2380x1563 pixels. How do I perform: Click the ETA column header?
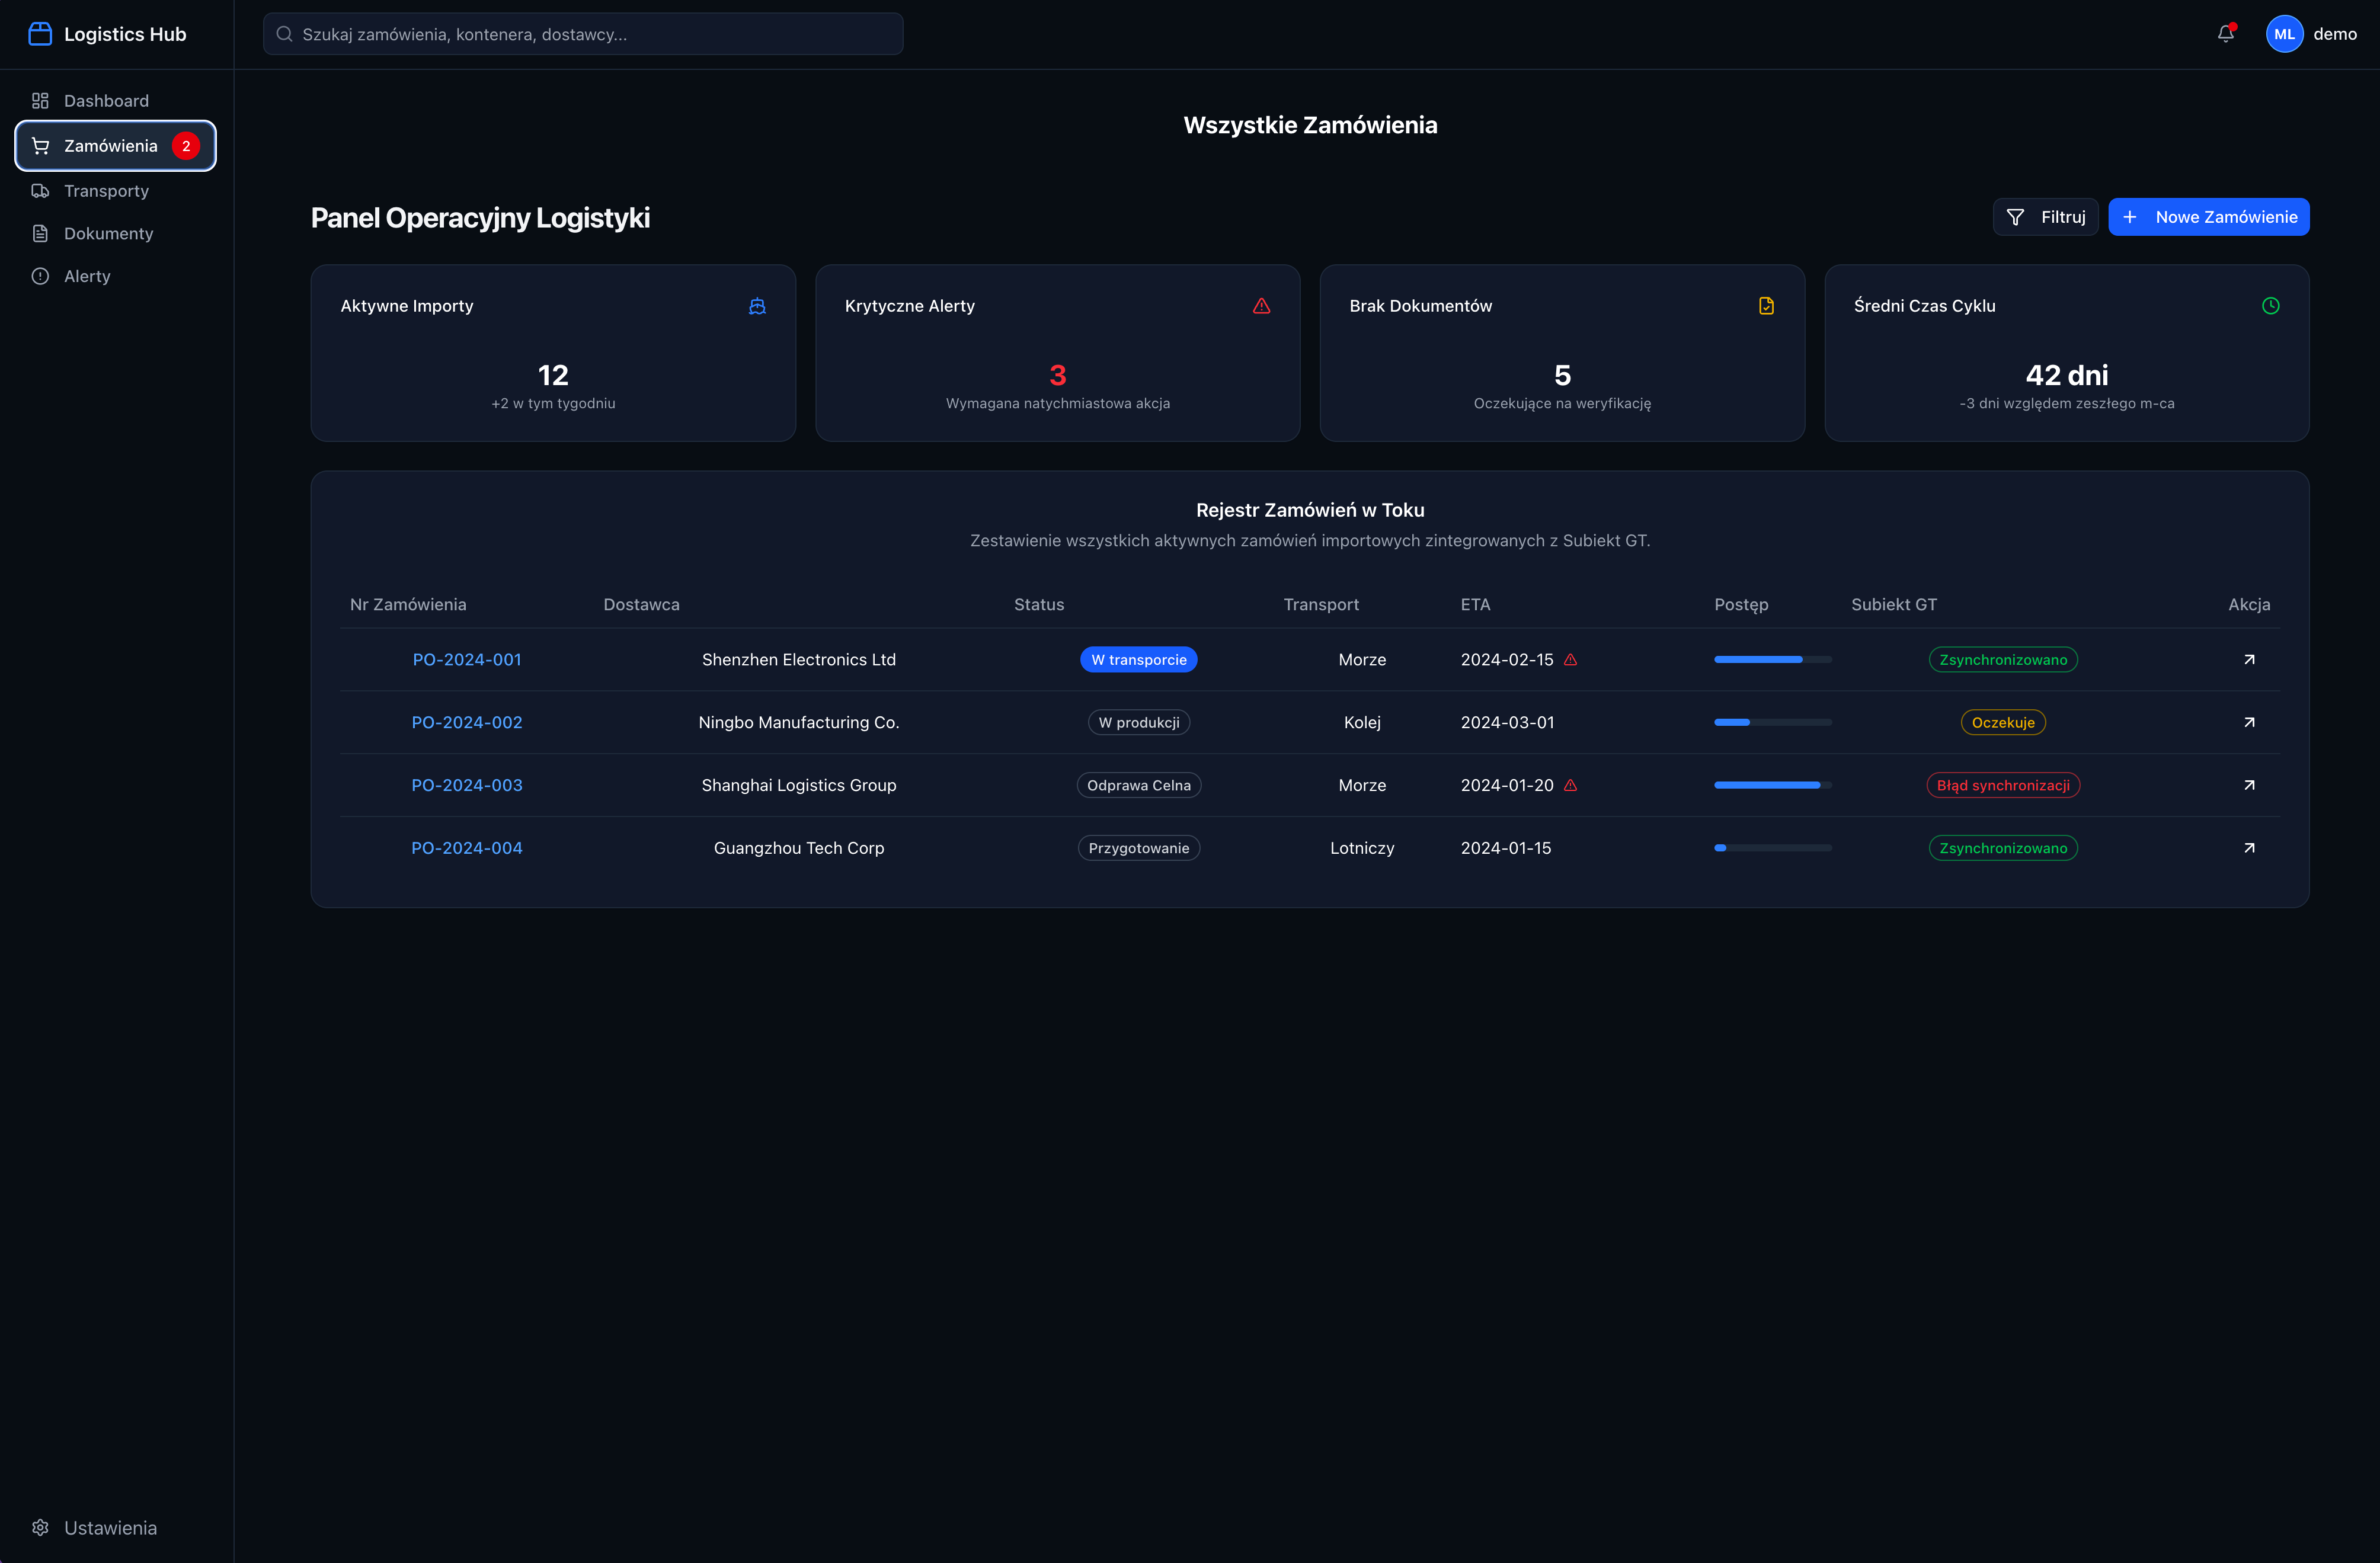click(x=1475, y=604)
